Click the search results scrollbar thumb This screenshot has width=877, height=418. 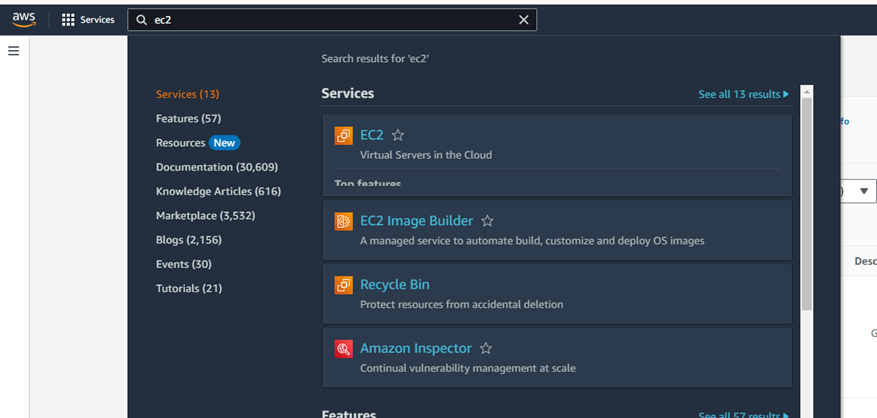tap(807, 204)
